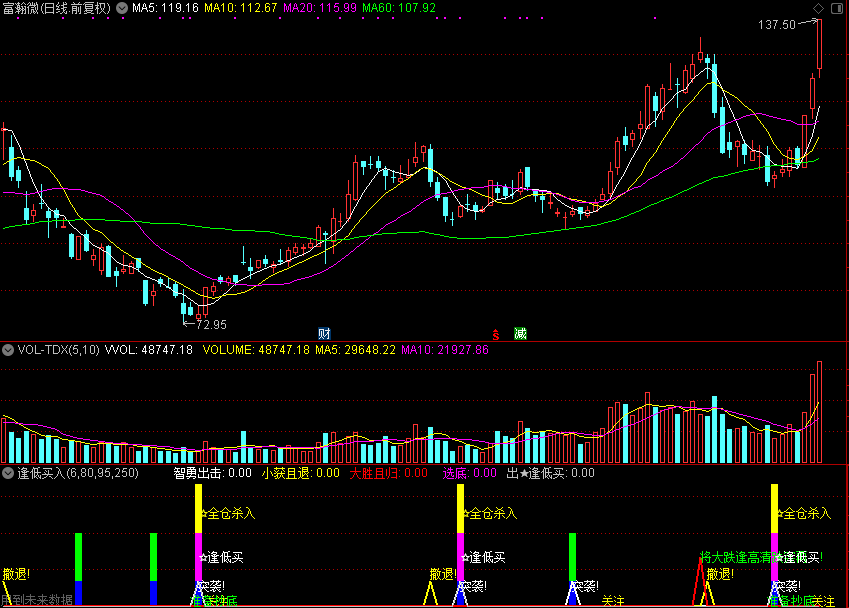Select the MA10: 112.67 label
This screenshot has width=849, height=608.
pos(240,8)
